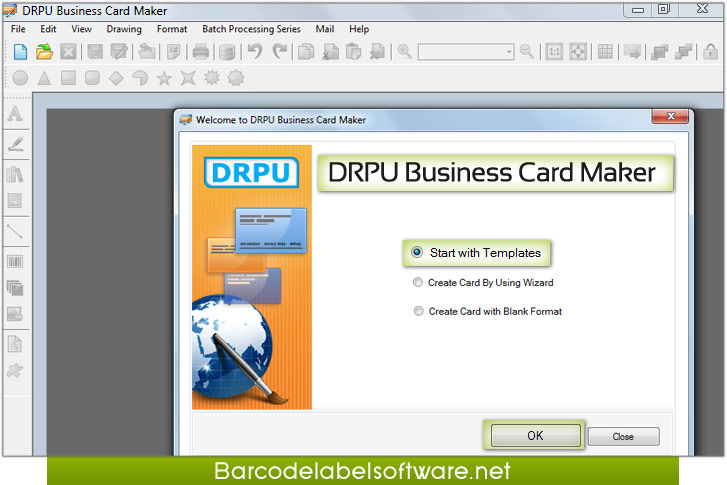Close the welcome dialog with red X
727x485 pixels.
point(670,116)
